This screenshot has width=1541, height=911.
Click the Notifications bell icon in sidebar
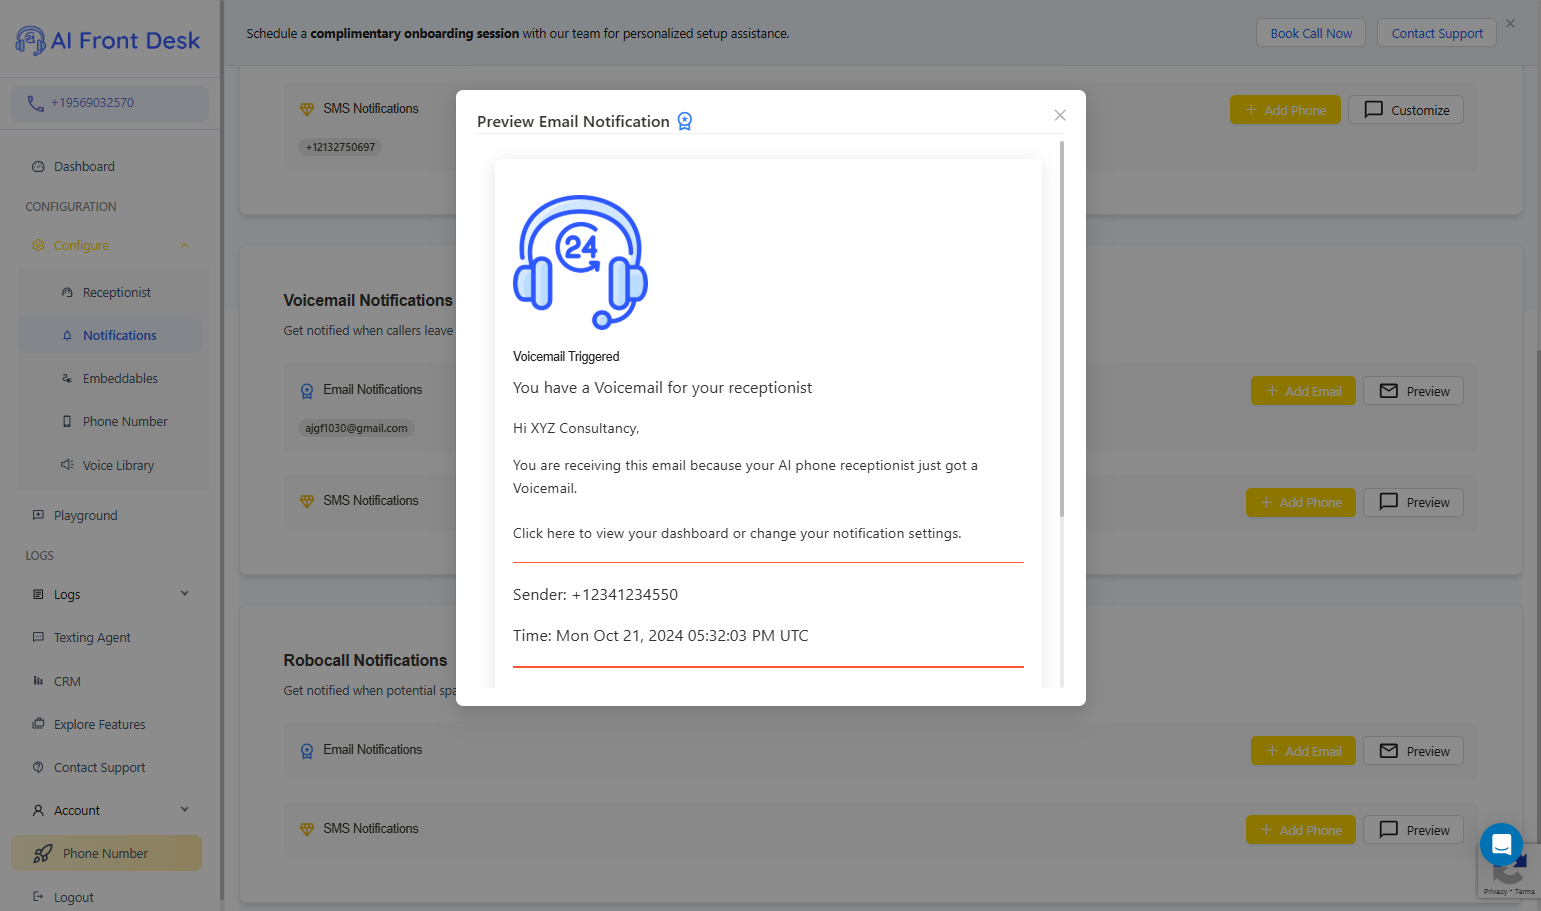click(67, 336)
